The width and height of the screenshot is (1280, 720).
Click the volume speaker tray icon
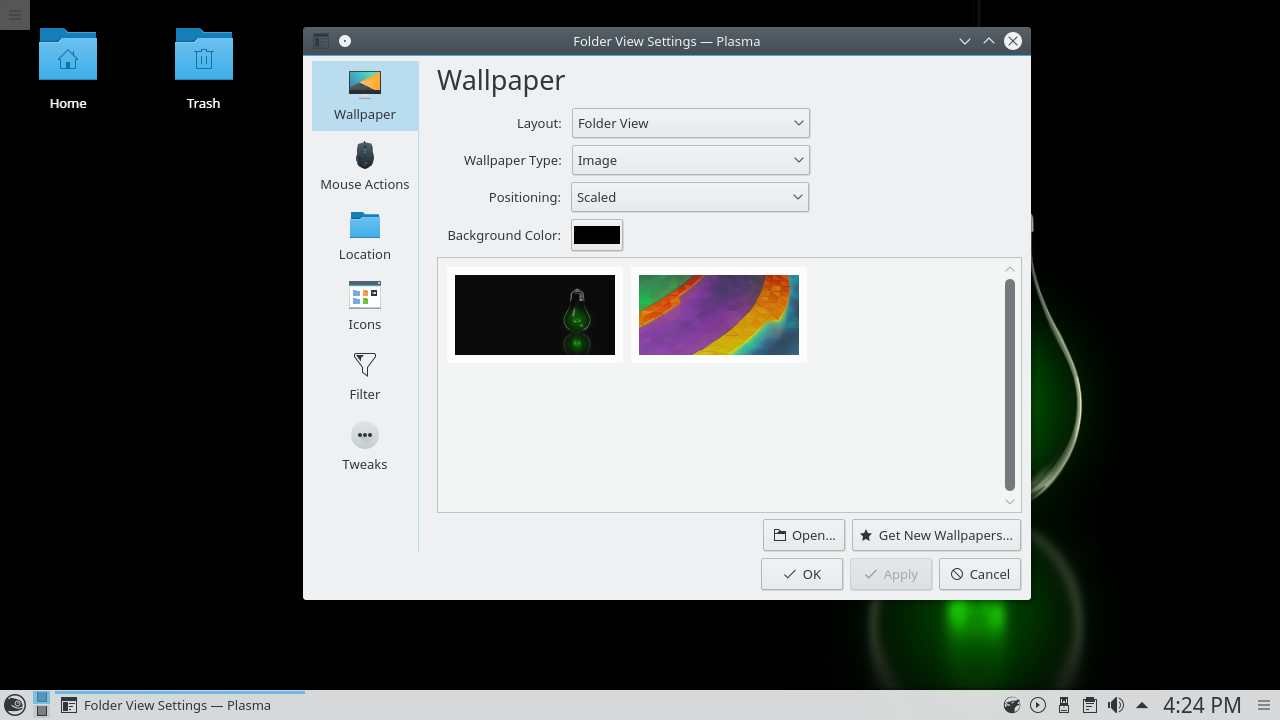pyautogui.click(x=1116, y=705)
